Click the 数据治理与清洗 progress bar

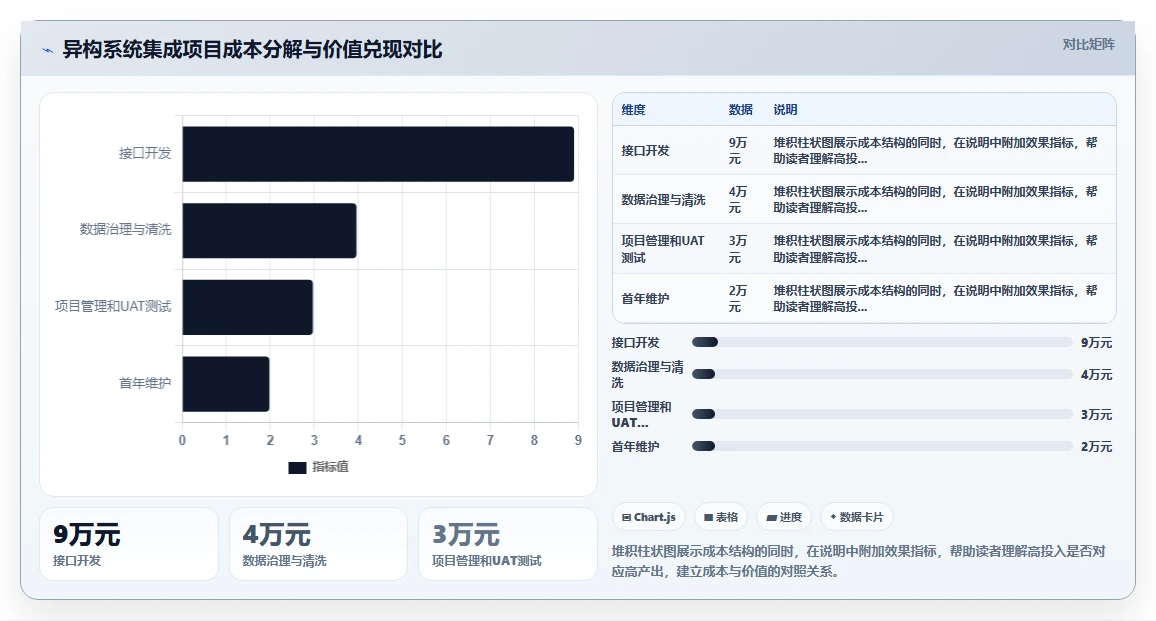coord(882,374)
